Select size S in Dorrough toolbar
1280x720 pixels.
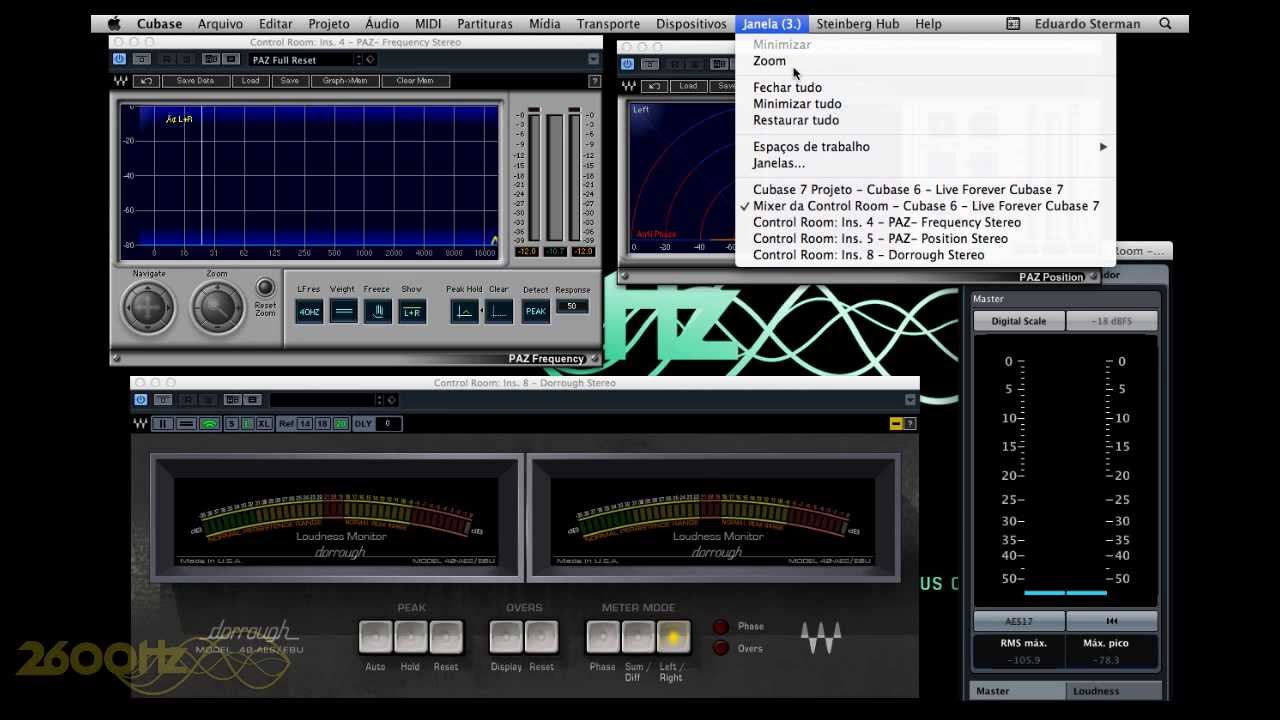point(232,424)
